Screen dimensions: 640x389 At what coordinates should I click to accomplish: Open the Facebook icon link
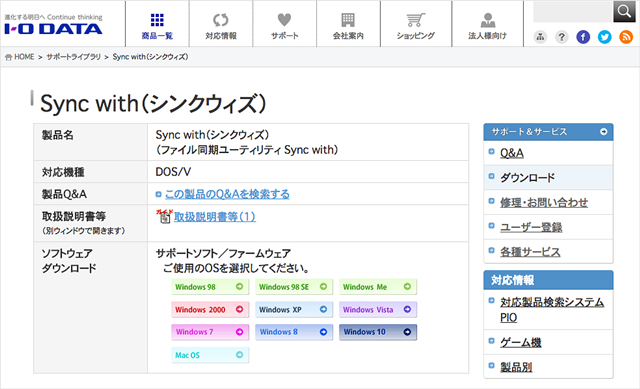[583, 37]
